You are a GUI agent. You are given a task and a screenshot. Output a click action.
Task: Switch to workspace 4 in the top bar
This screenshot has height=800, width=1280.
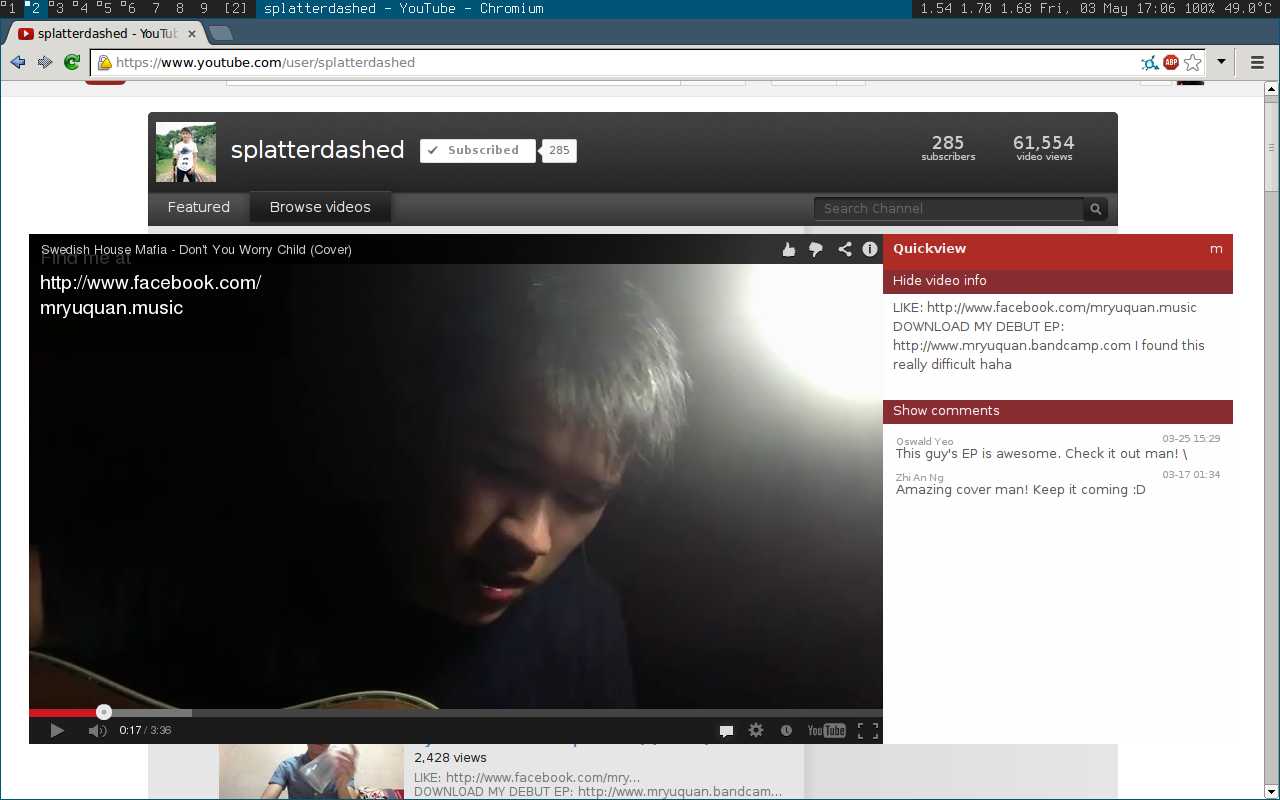(x=83, y=8)
